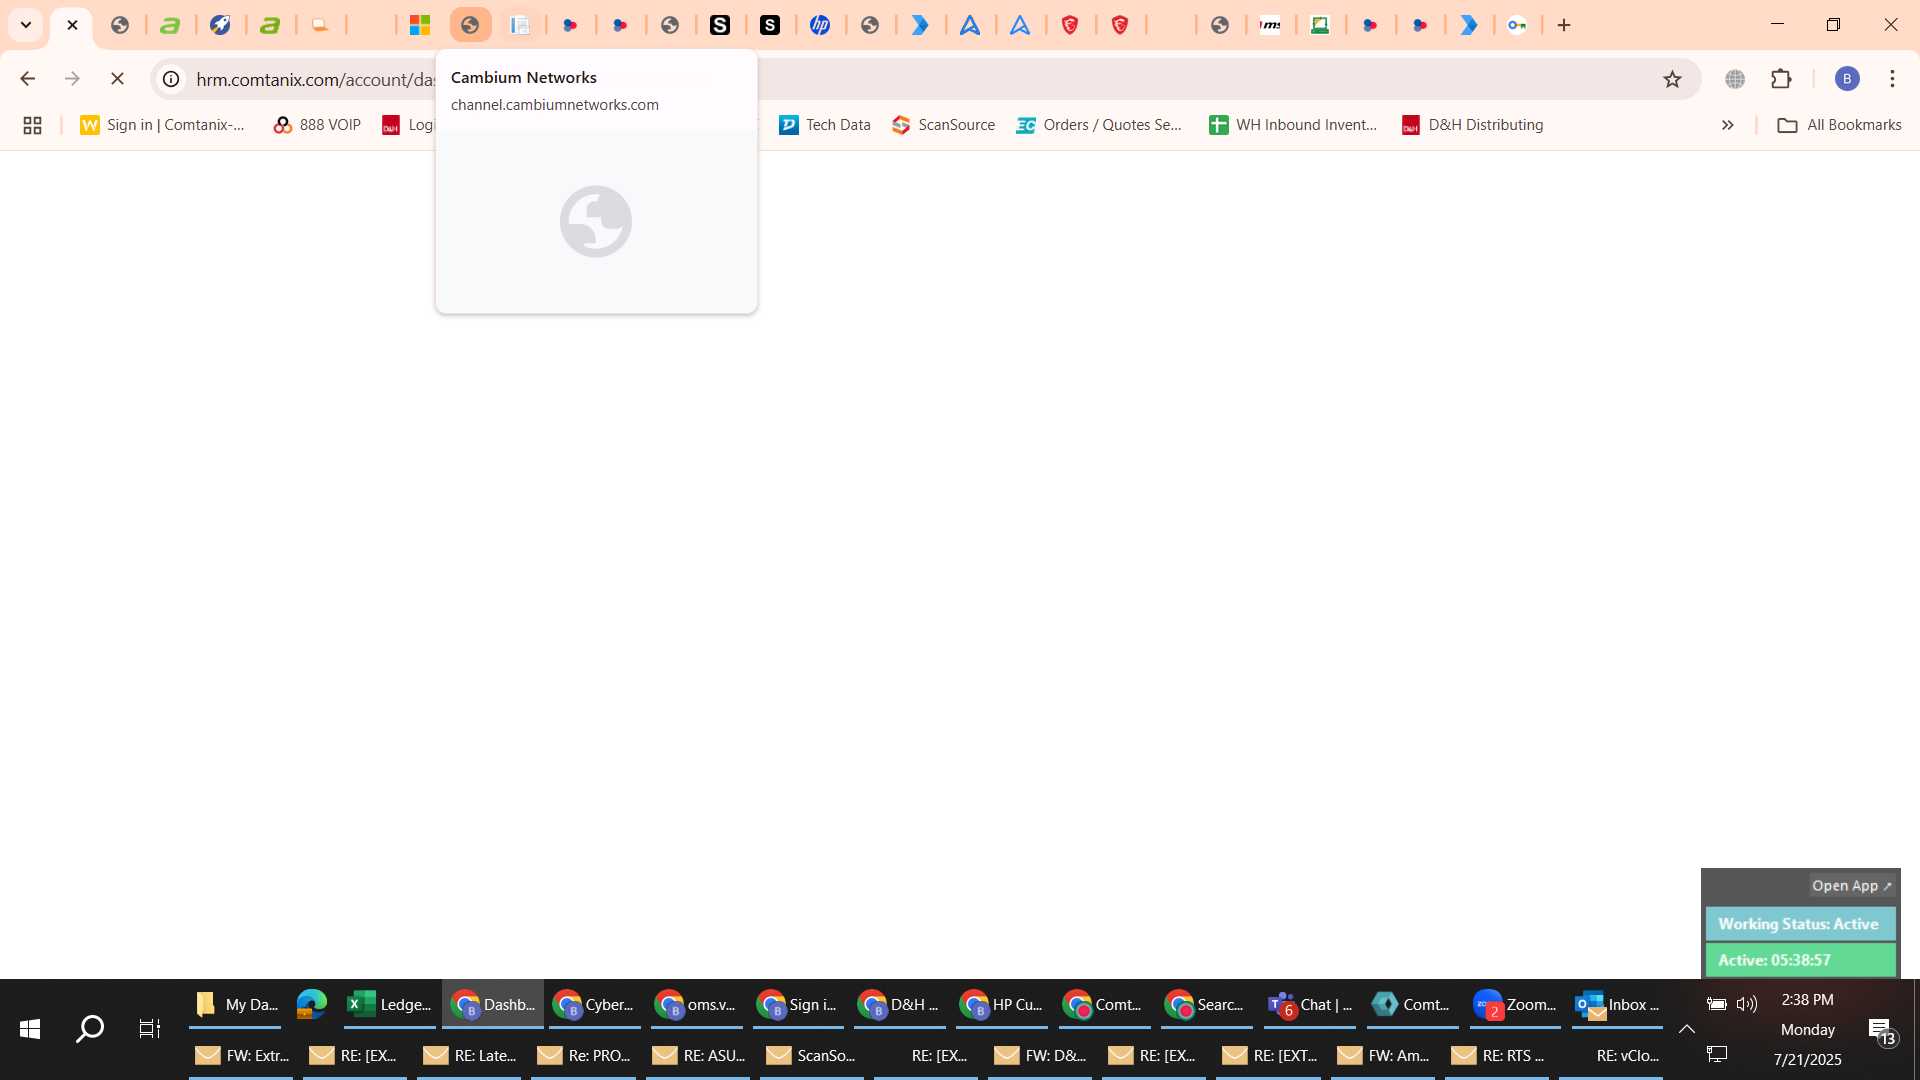1920x1080 pixels.
Task: Open Task View on taskbar
Action: 150,1029
